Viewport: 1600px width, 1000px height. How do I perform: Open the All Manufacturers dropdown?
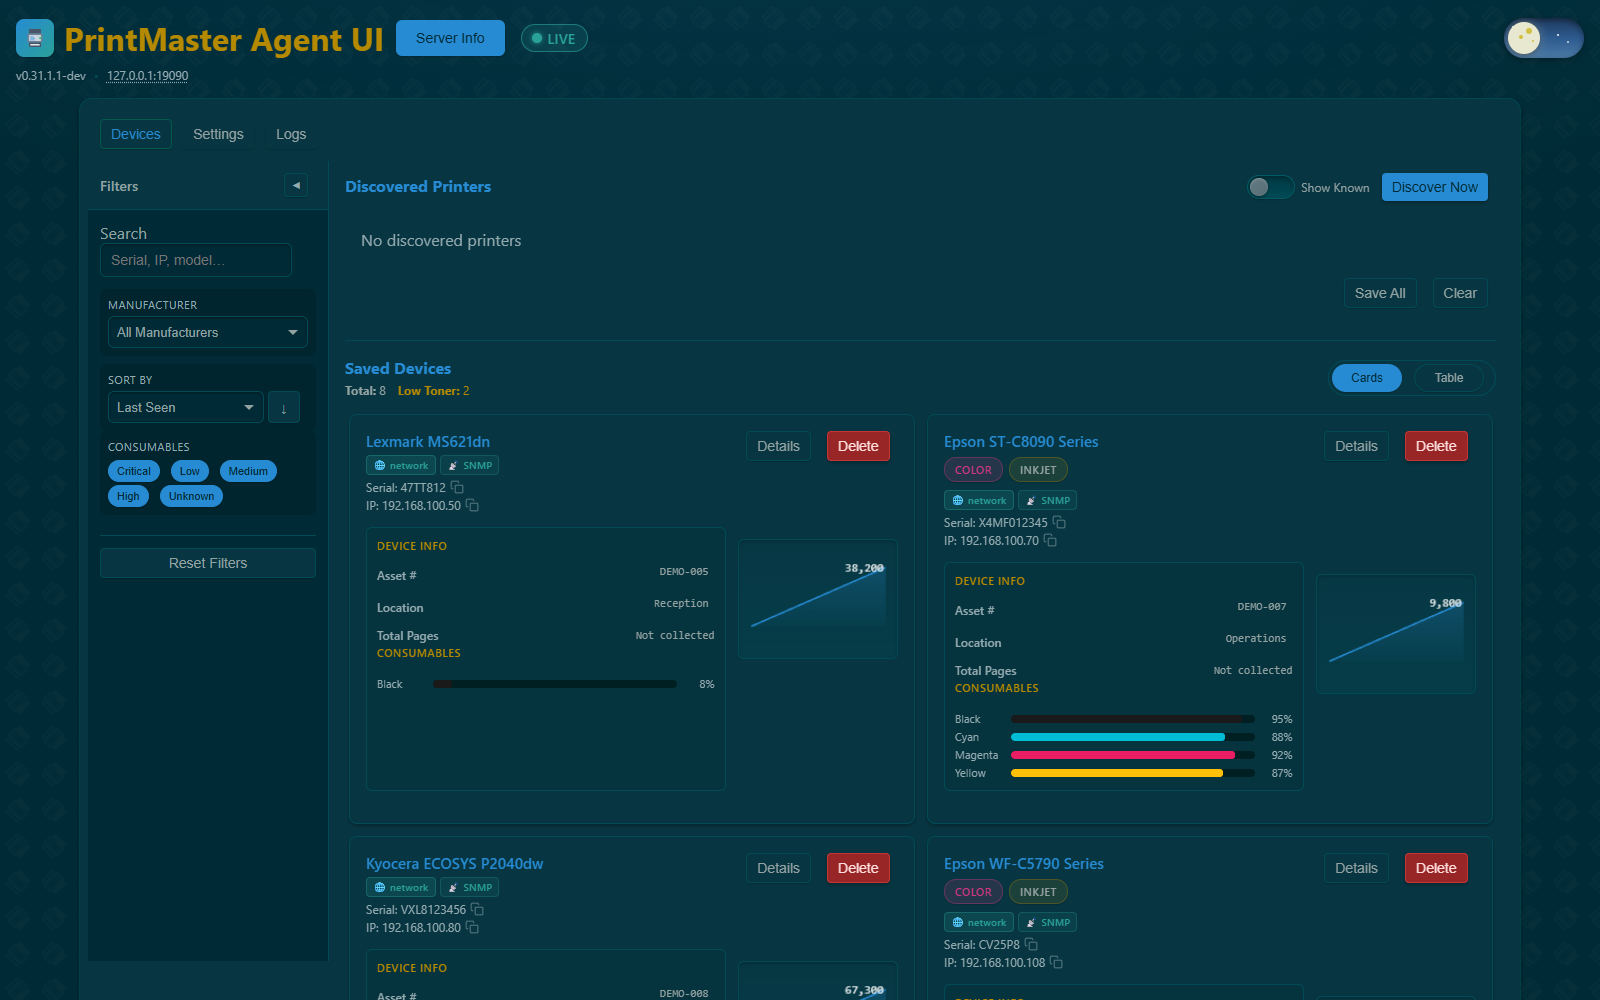coord(208,332)
